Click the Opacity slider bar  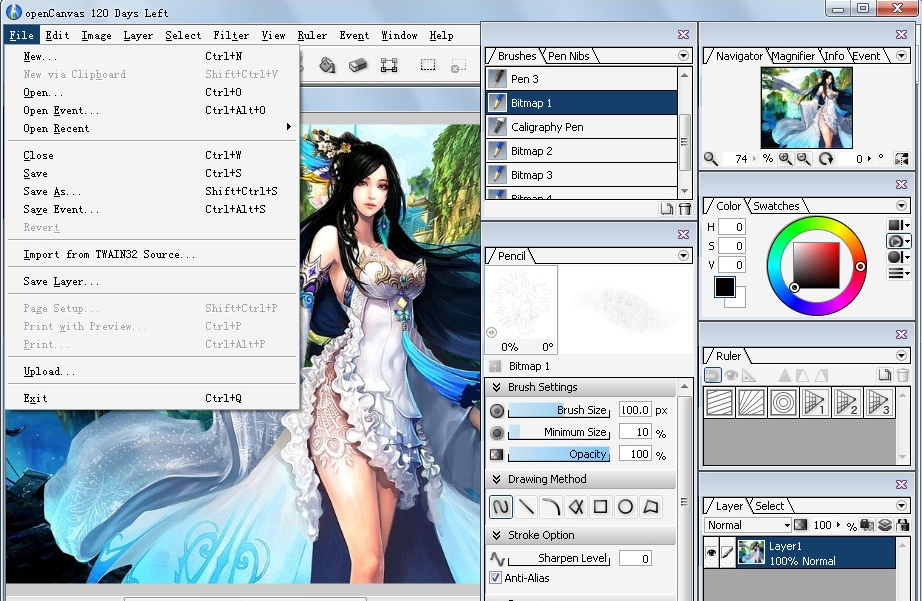[559, 455]
